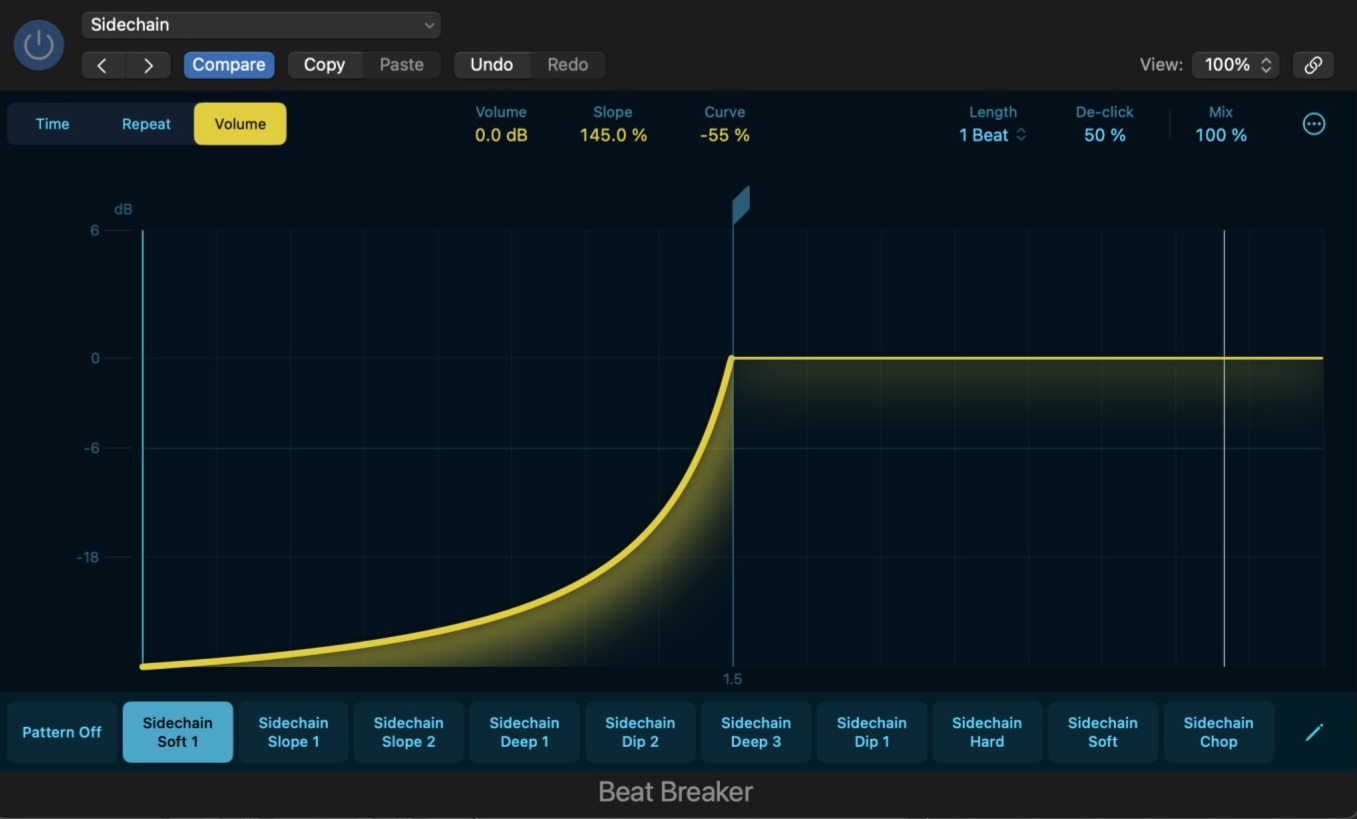1357x819 pixels.
Task: Click the Undo button
Action: (491, 65)
